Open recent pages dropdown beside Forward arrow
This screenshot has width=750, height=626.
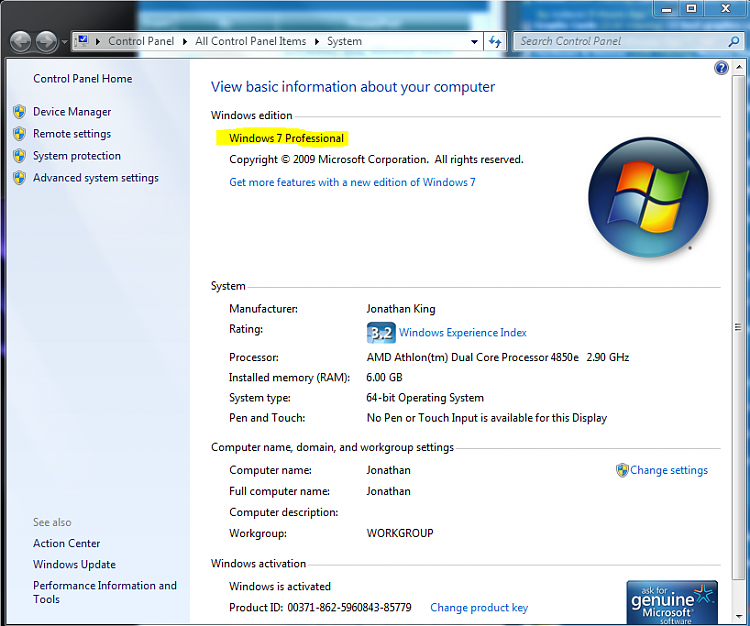64,42
